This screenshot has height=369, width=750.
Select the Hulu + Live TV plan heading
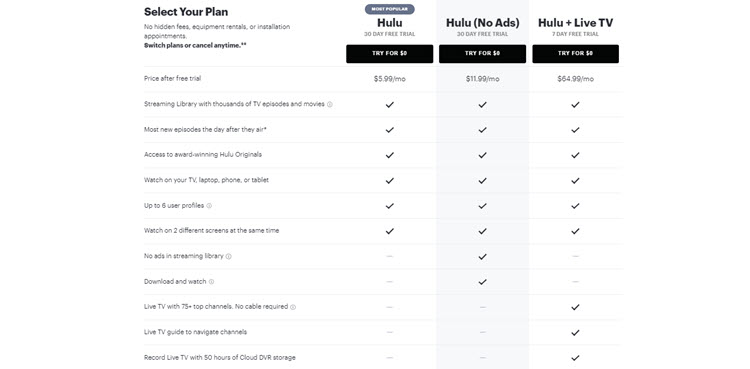tap(575, 22)
